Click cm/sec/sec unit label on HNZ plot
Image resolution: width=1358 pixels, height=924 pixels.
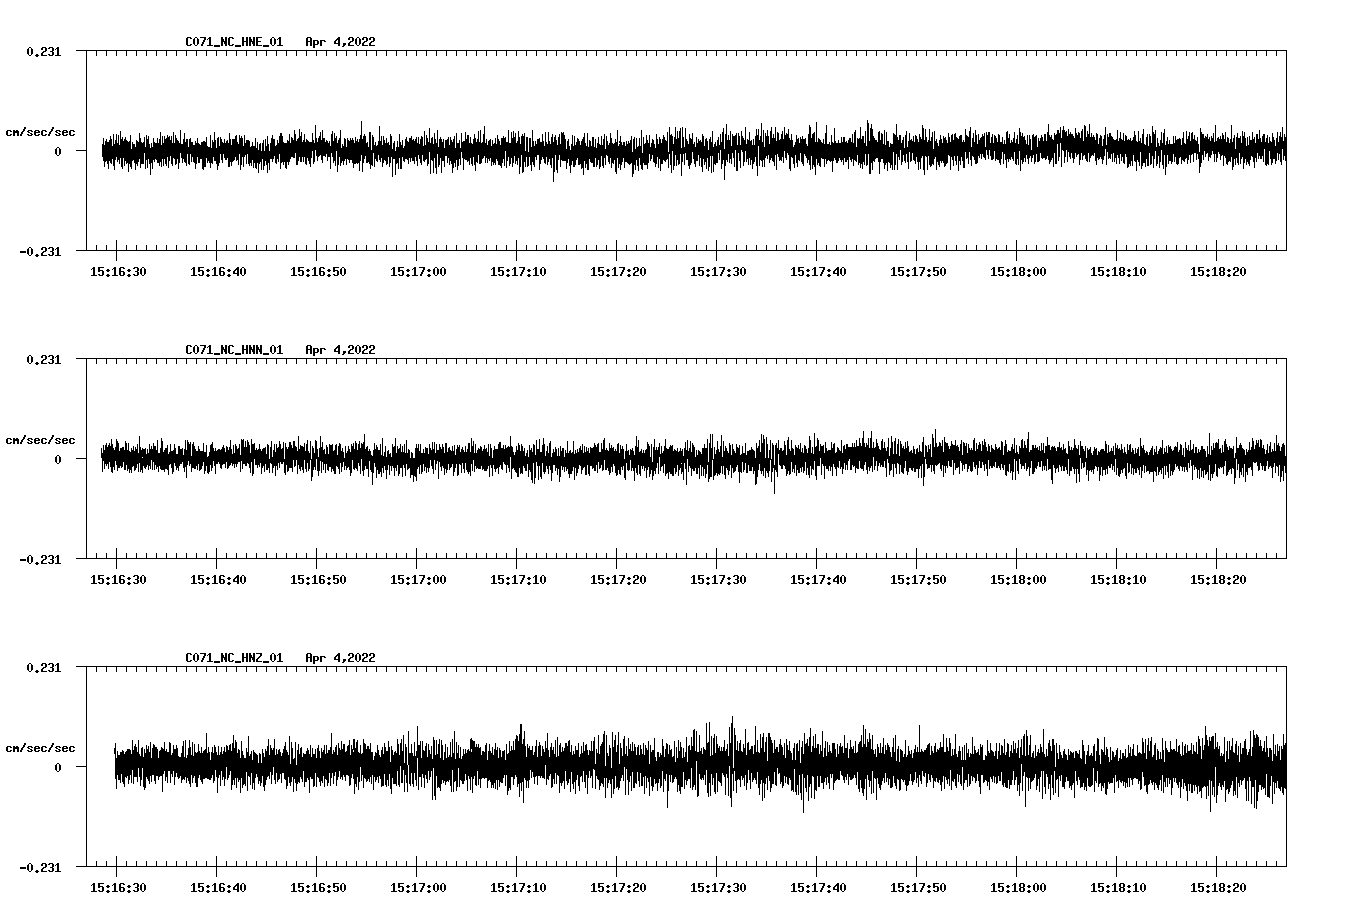(41, 748)
